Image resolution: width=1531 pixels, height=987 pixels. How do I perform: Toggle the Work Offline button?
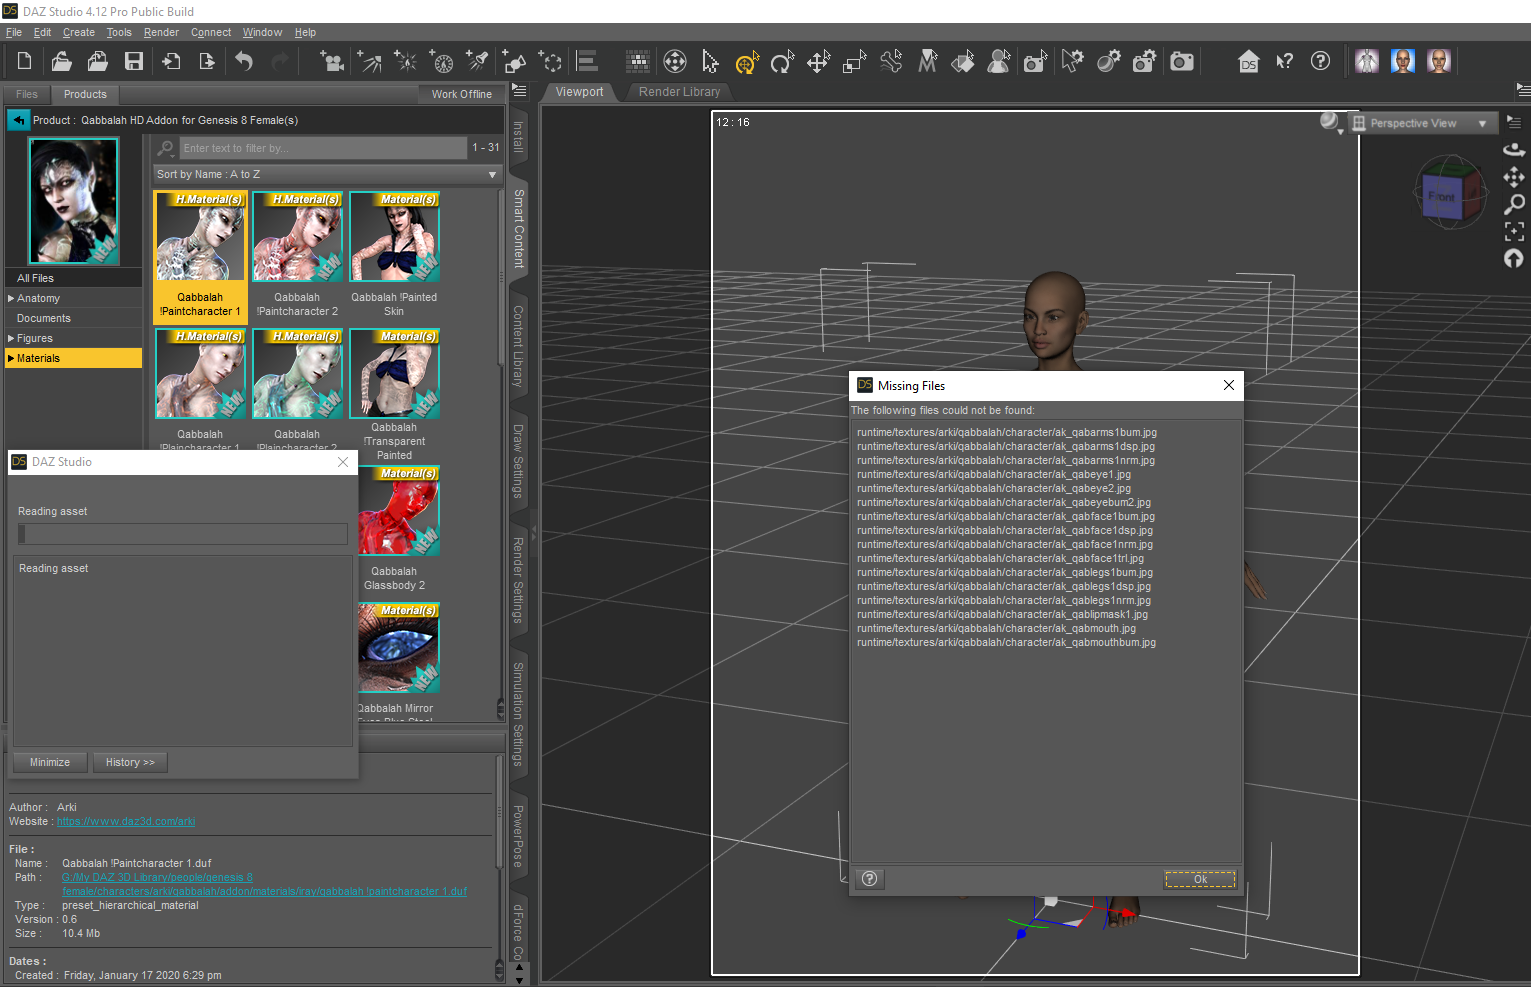(462, 94)
